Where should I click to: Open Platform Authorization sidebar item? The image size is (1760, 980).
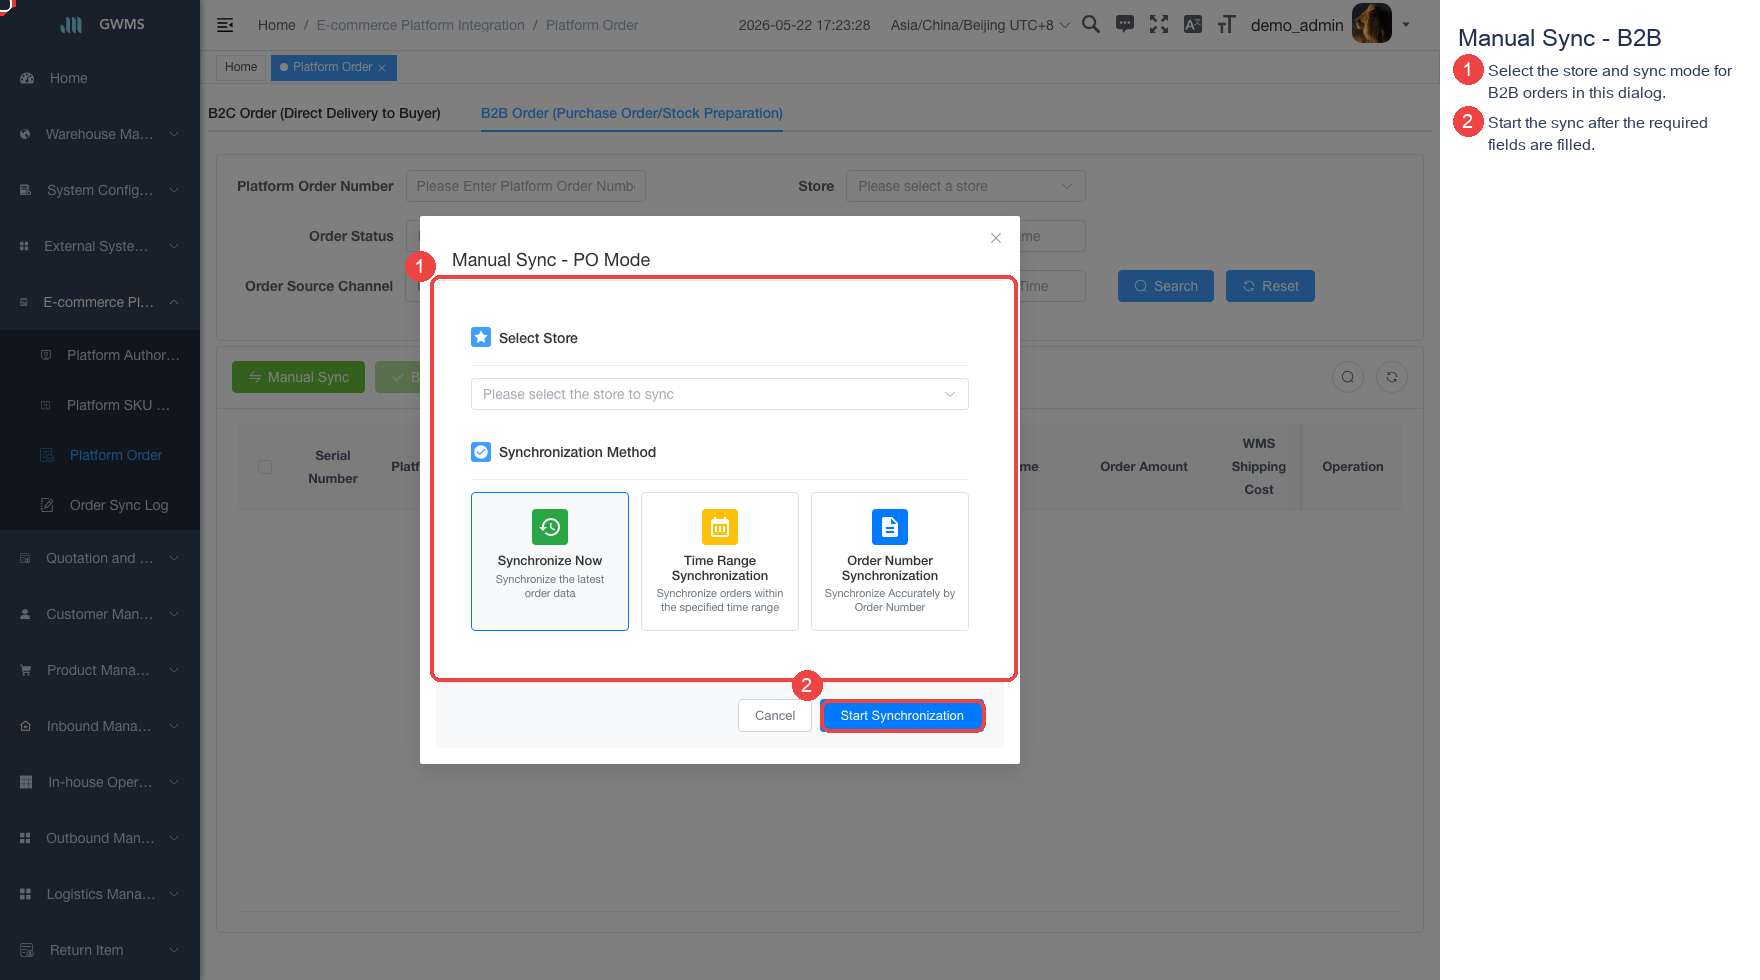[x=100, y=355]
